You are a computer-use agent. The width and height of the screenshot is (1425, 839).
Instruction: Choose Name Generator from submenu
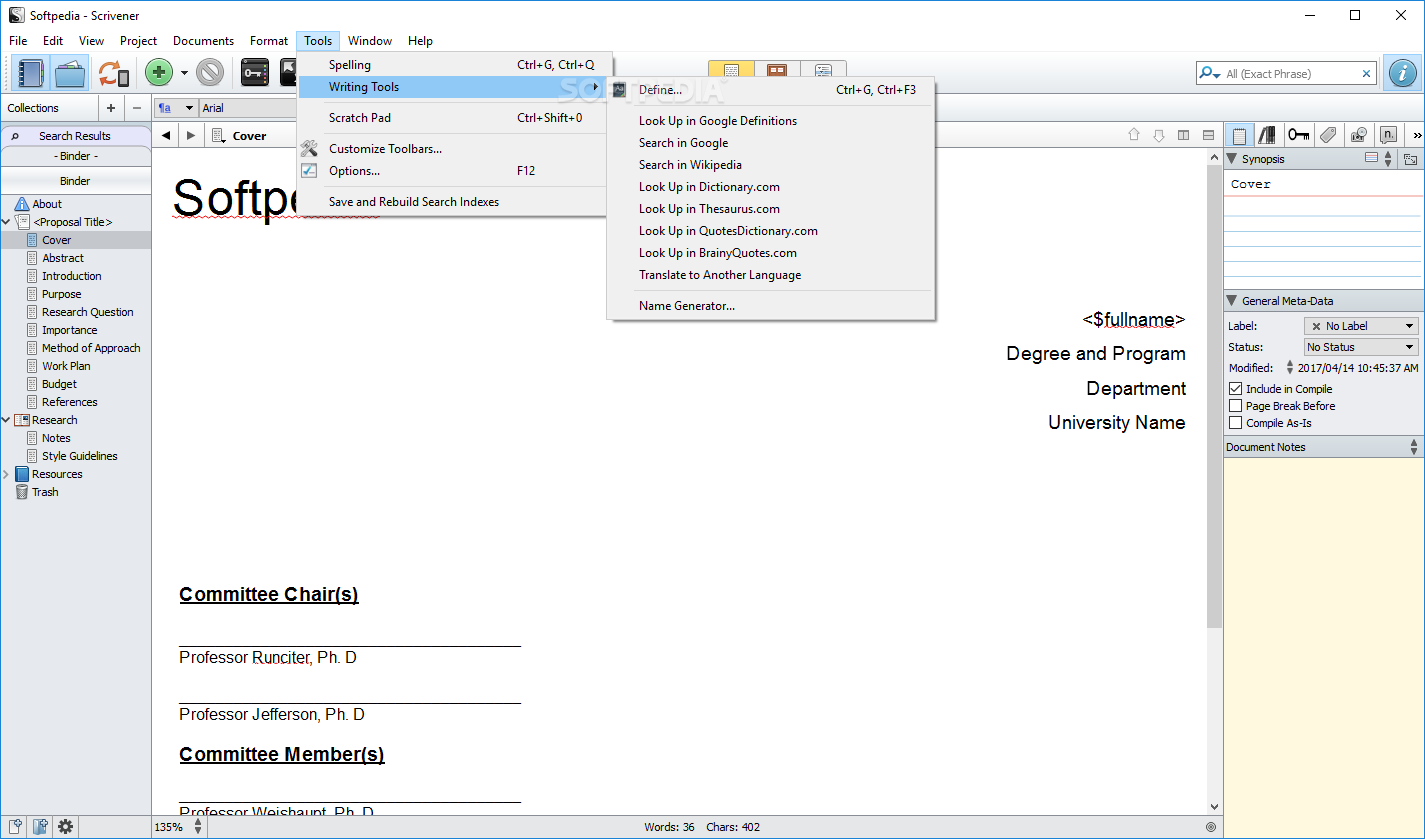(x=771, y=306)
